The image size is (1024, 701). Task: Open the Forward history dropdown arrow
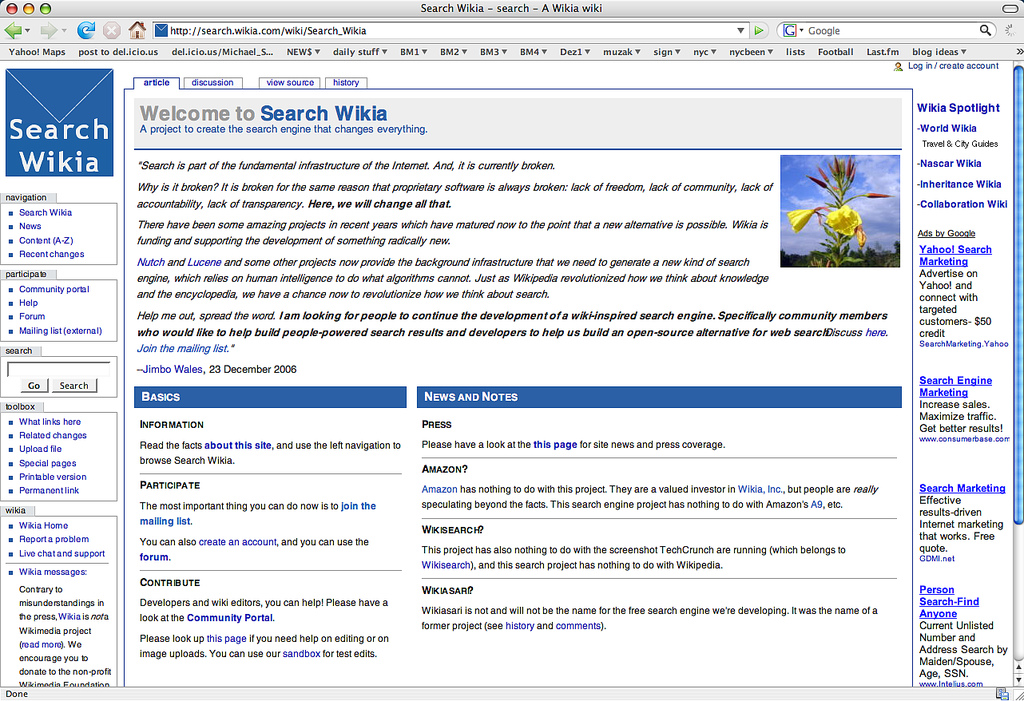coord(64,31)
